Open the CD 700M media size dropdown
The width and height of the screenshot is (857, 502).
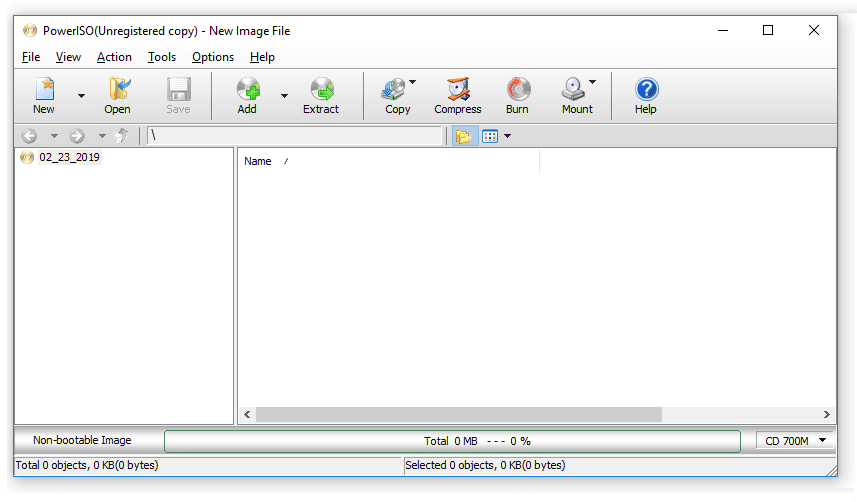tap(795, 441)
